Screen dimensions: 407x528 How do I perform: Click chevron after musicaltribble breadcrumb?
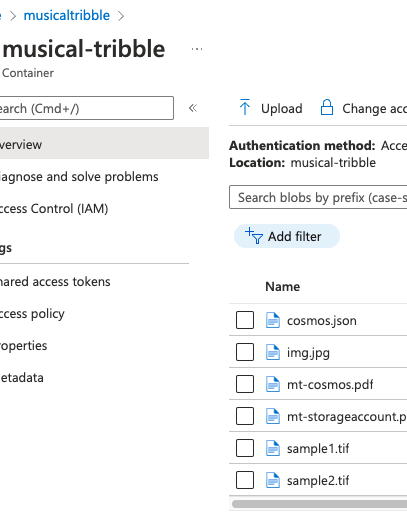point(121,16)
